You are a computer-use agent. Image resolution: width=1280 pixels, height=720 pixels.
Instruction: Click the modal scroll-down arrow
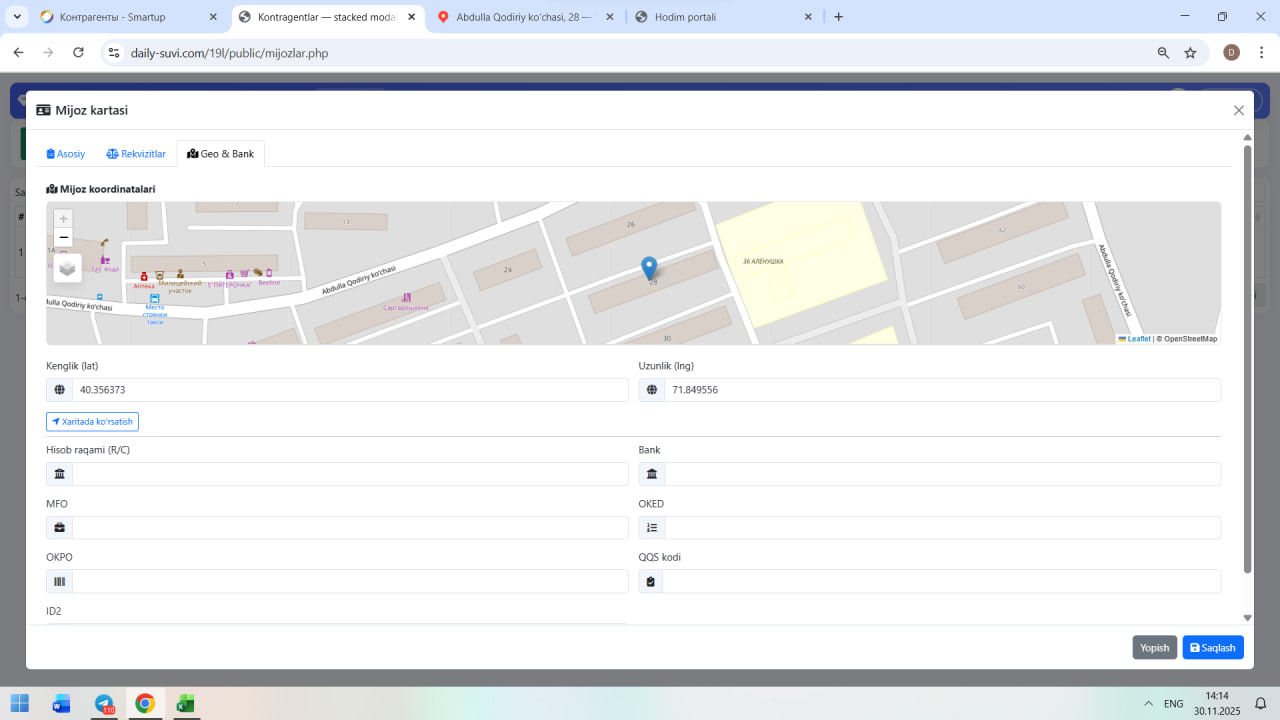1247,618
